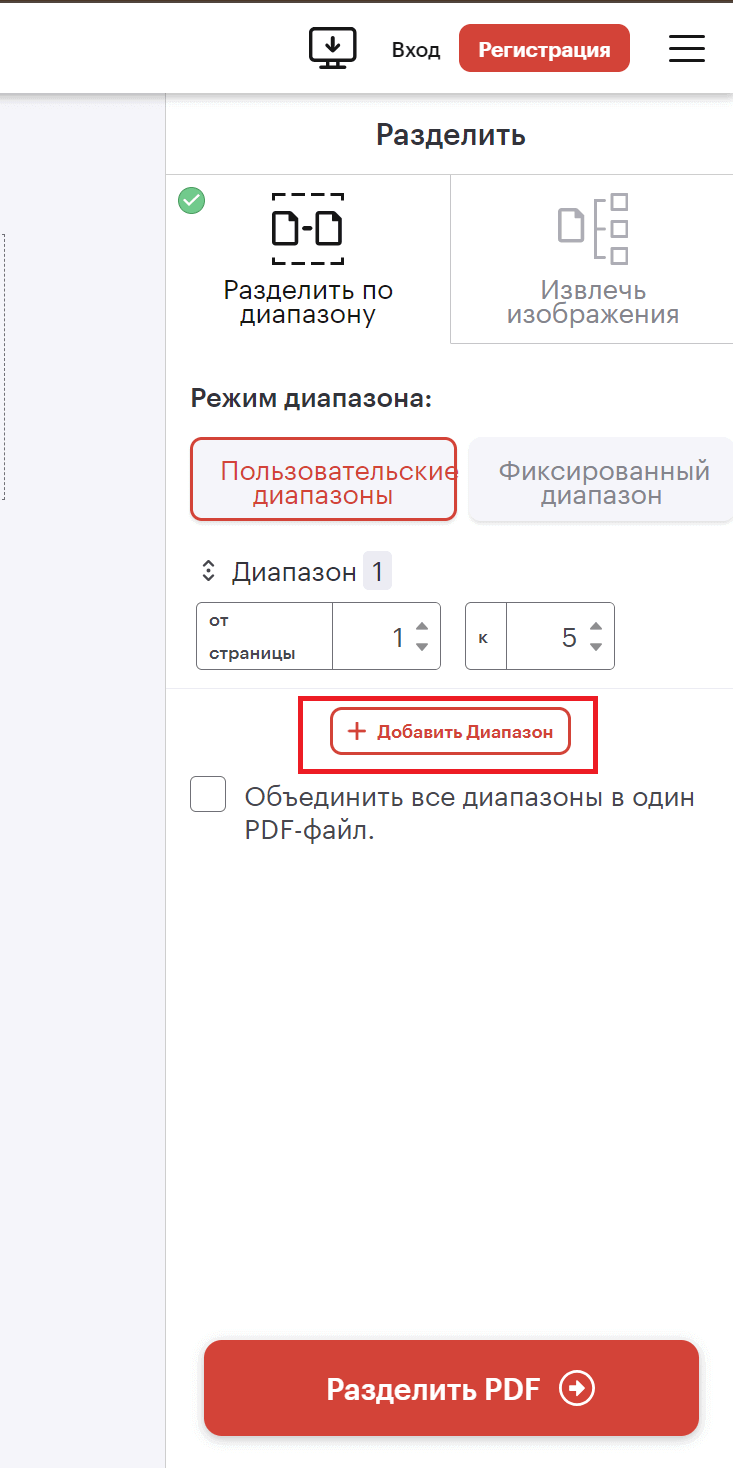This screenshot has height=1468, width=733.
Task: Select the Разделить по диапазону split mode icon
Action: [x=307, y=229]
